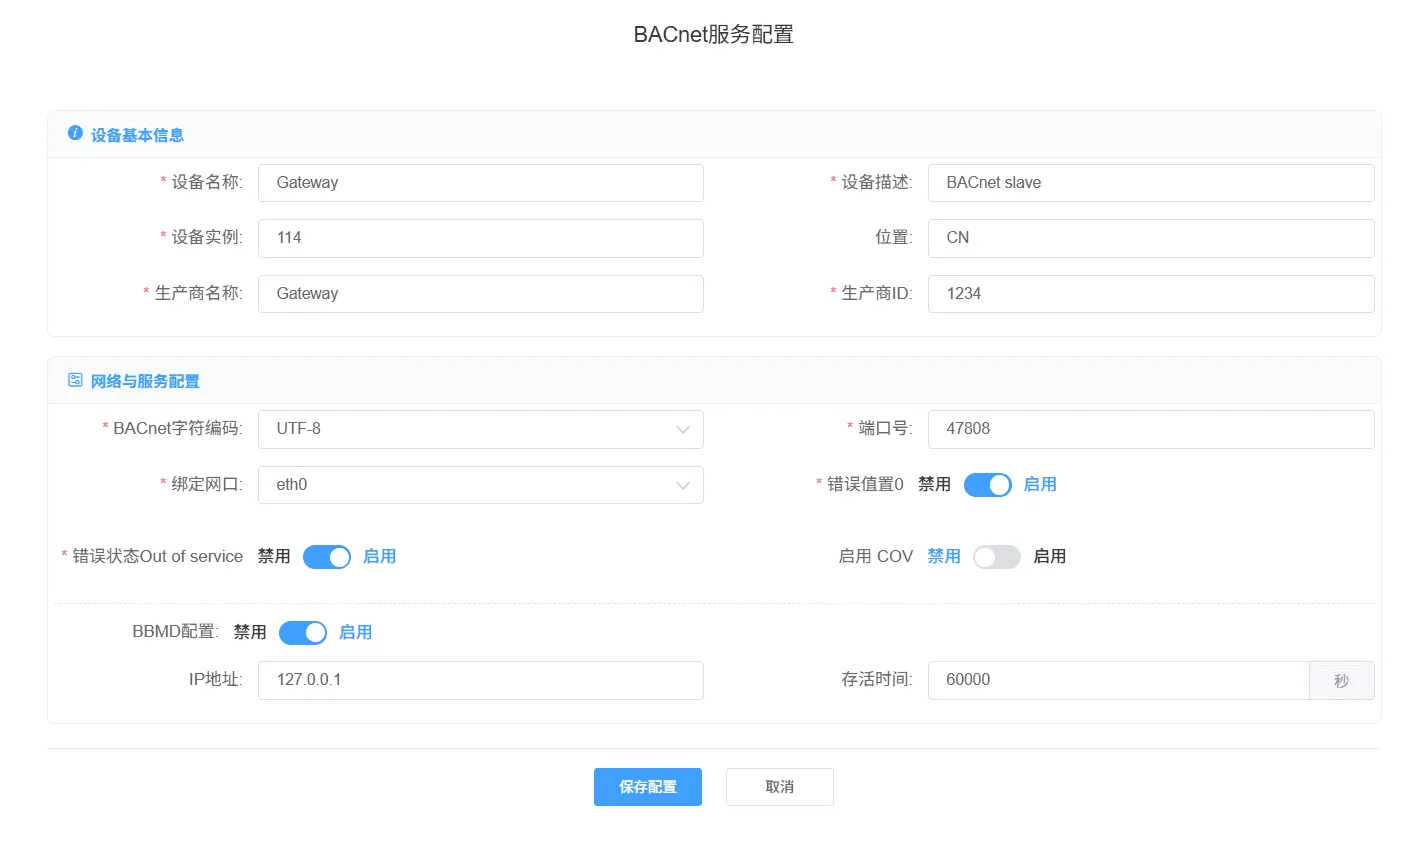
Task: Disable the 错误状态Out of service toggle
Action: pos(326,557)
